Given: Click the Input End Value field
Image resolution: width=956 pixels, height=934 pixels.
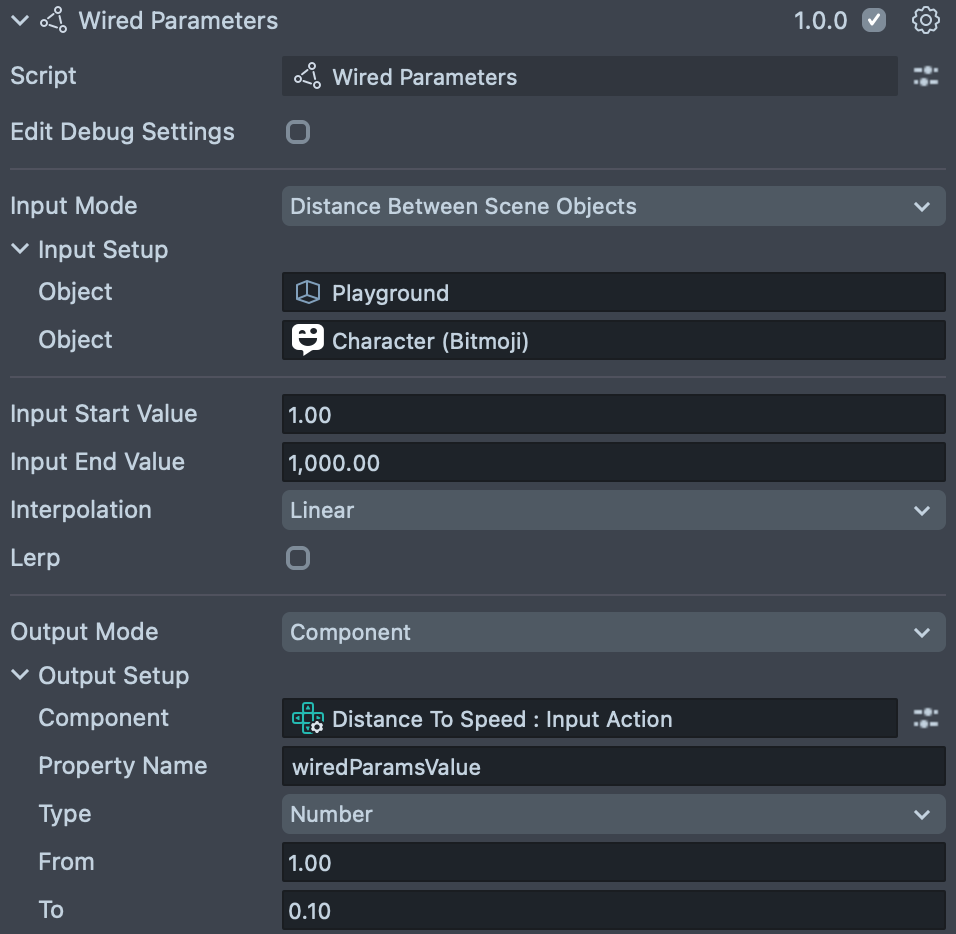Looking at the screenshot, I should [612, 463].
